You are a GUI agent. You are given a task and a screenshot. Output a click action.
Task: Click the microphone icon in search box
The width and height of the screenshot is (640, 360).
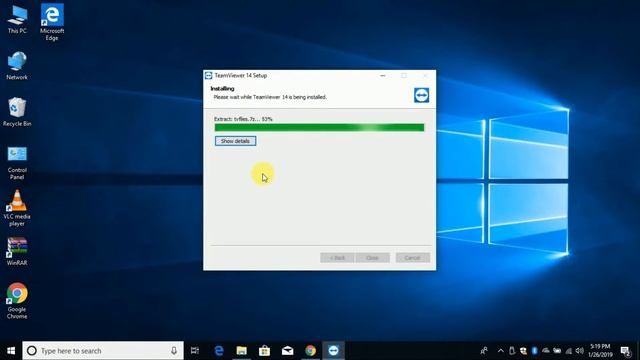pyautogui.click(x=174, y=351)
